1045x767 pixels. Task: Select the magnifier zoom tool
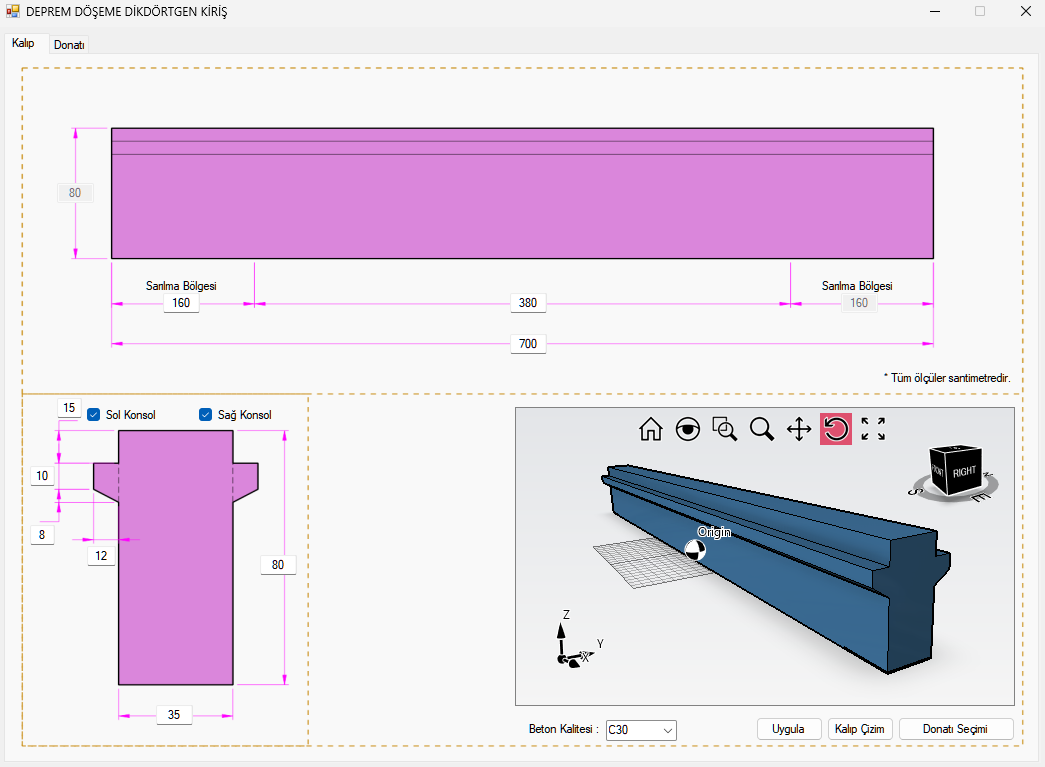[762, 430]
